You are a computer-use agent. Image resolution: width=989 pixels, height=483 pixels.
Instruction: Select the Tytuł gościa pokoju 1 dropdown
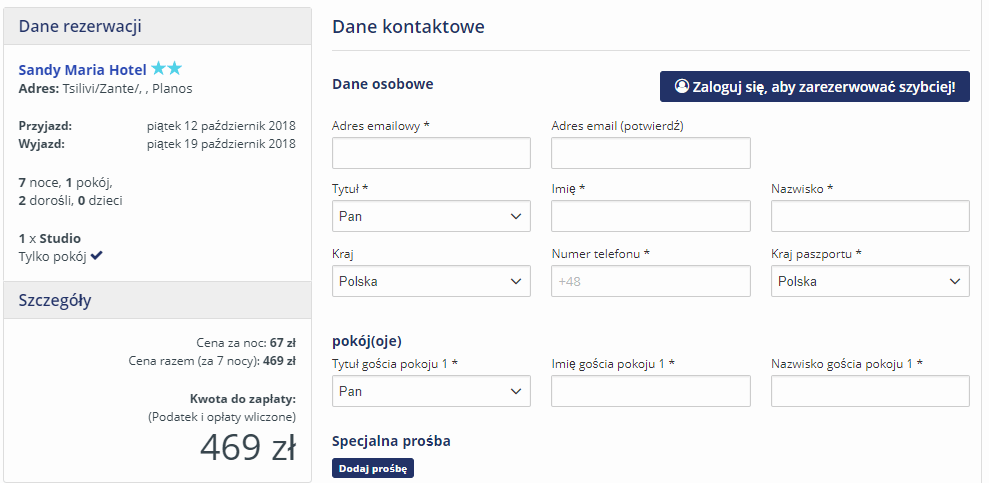(431, 391)
